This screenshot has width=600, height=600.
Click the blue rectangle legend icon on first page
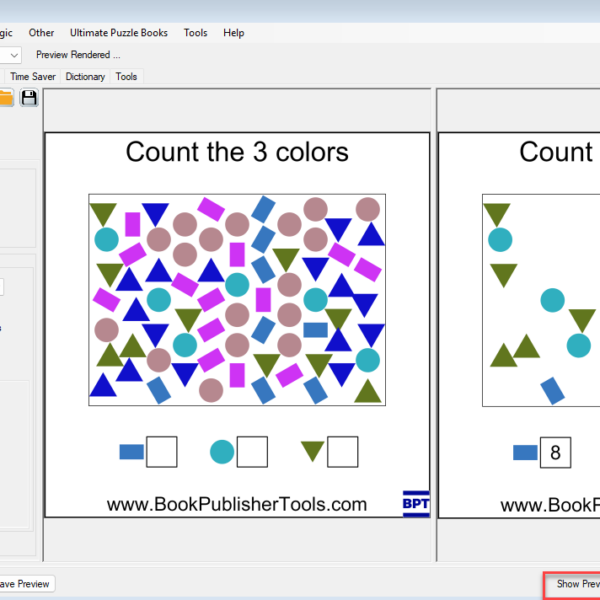click(131, 452)
